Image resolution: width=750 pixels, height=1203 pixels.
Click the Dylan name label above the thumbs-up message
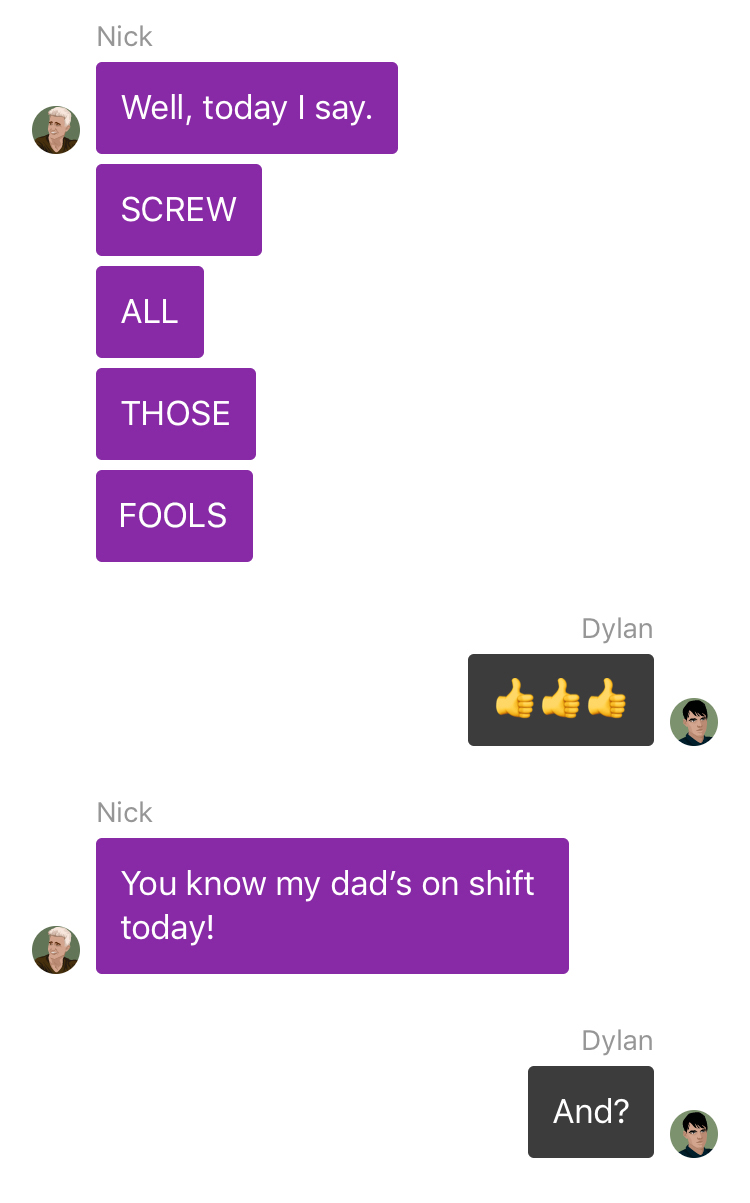click(617, 629)
